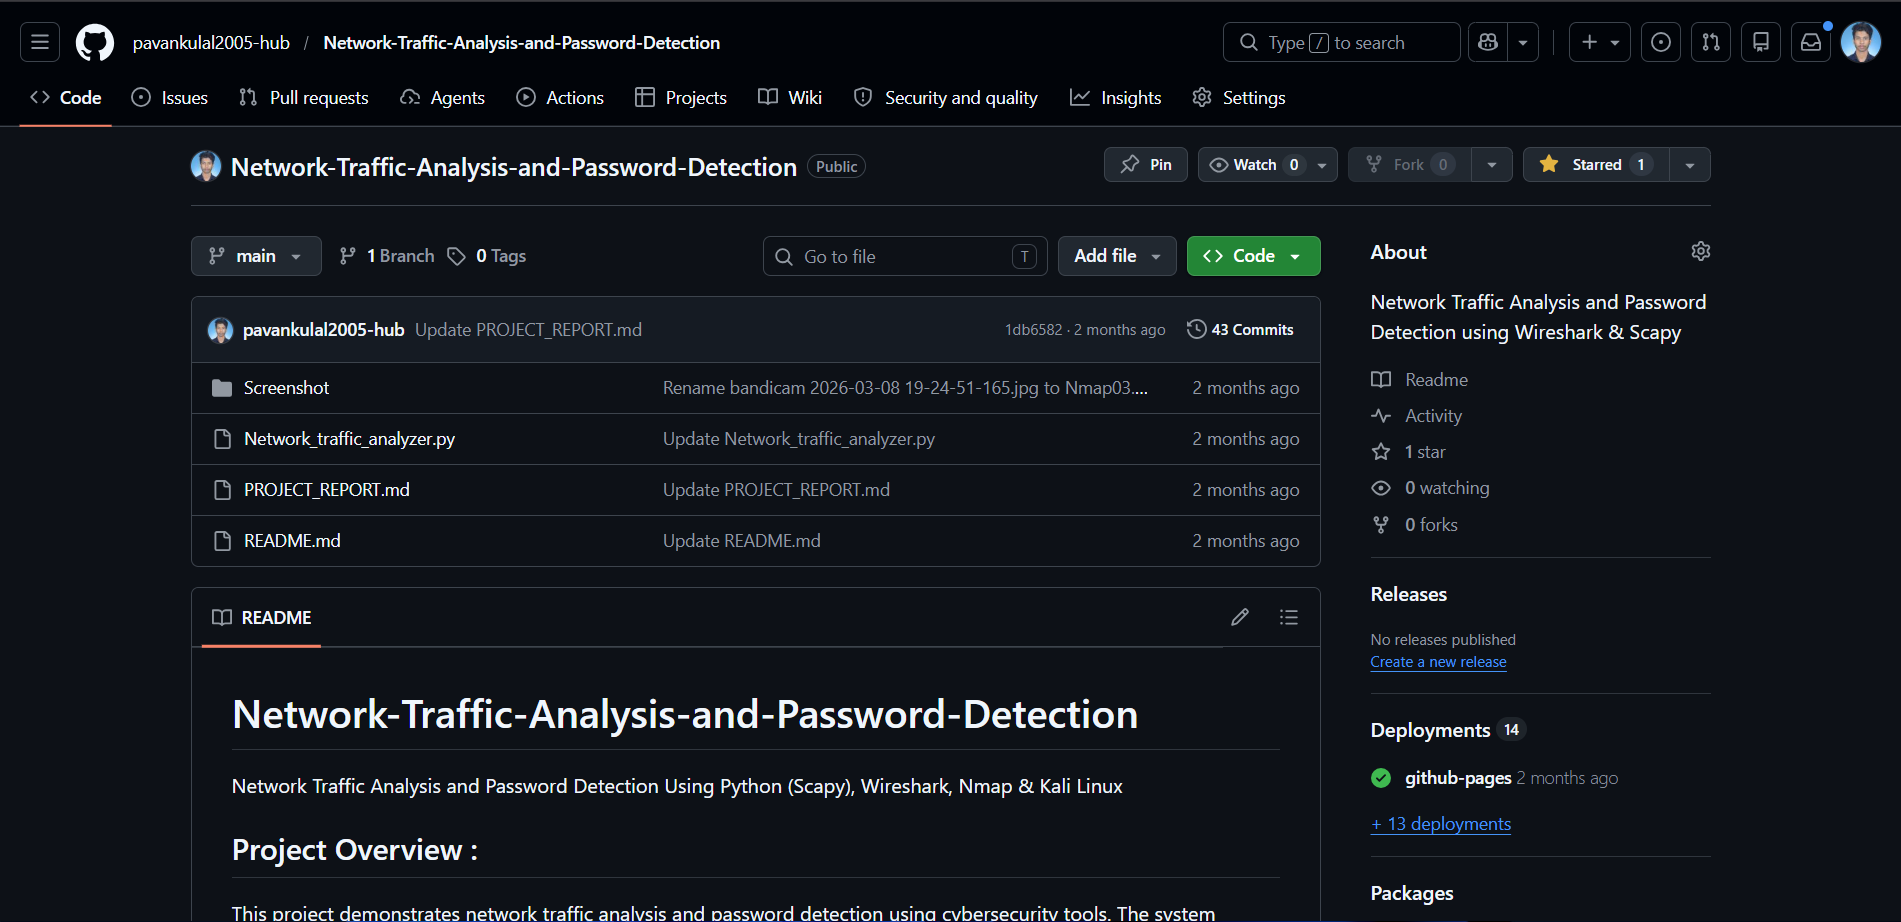Open the Issues tab
The image size is (1901, 922).
pyautogui.click(x=170, y=98)
